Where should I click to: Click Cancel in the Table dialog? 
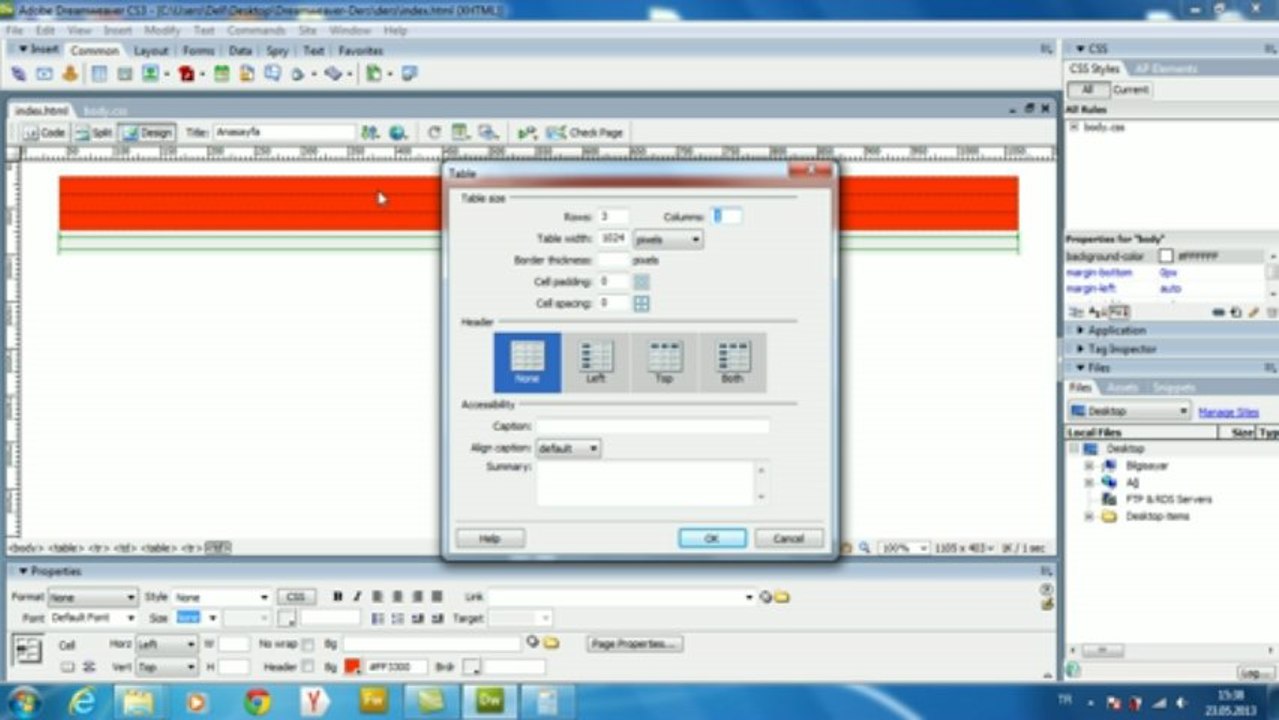[789, 538]
